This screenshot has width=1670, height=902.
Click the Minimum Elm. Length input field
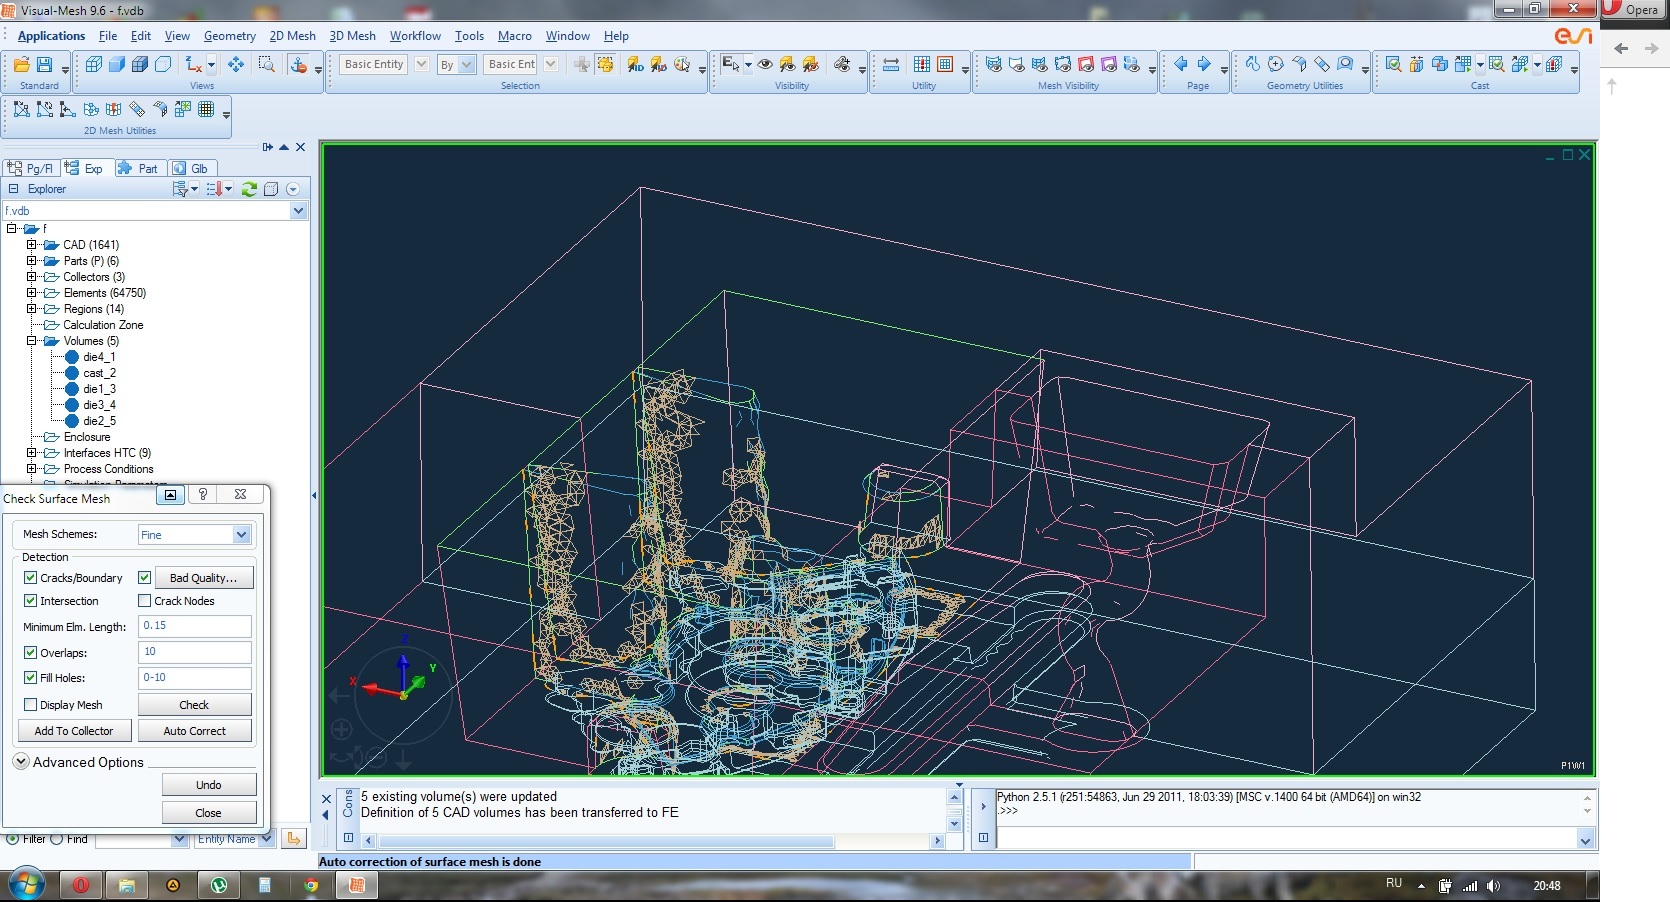tap(194, 626)
